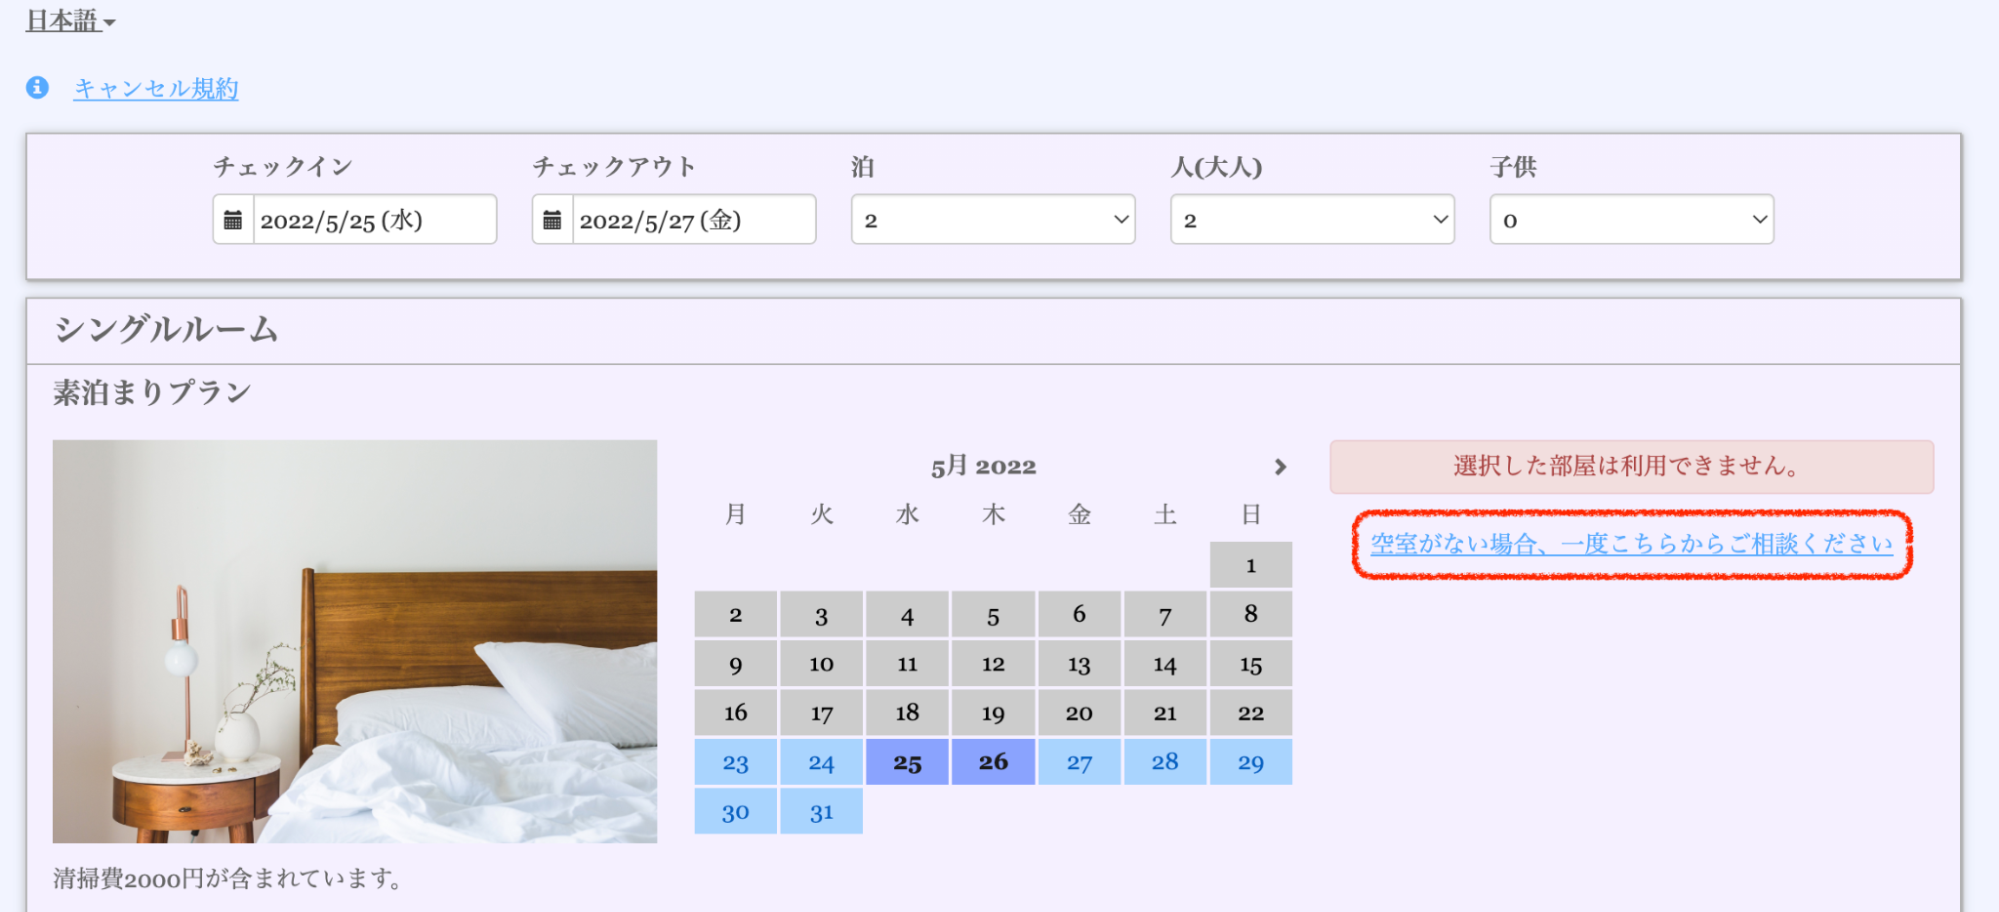Open the 人(大人) adults dropdown

tap(1311, 220)
